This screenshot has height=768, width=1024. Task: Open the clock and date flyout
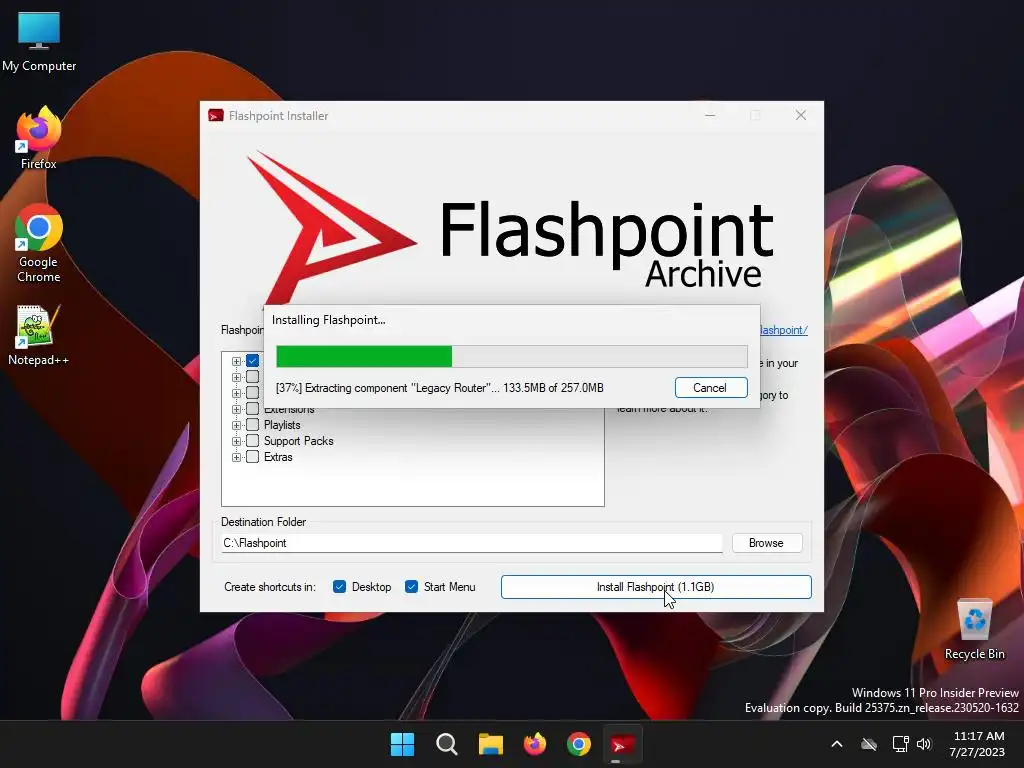[x=977, y=744]
